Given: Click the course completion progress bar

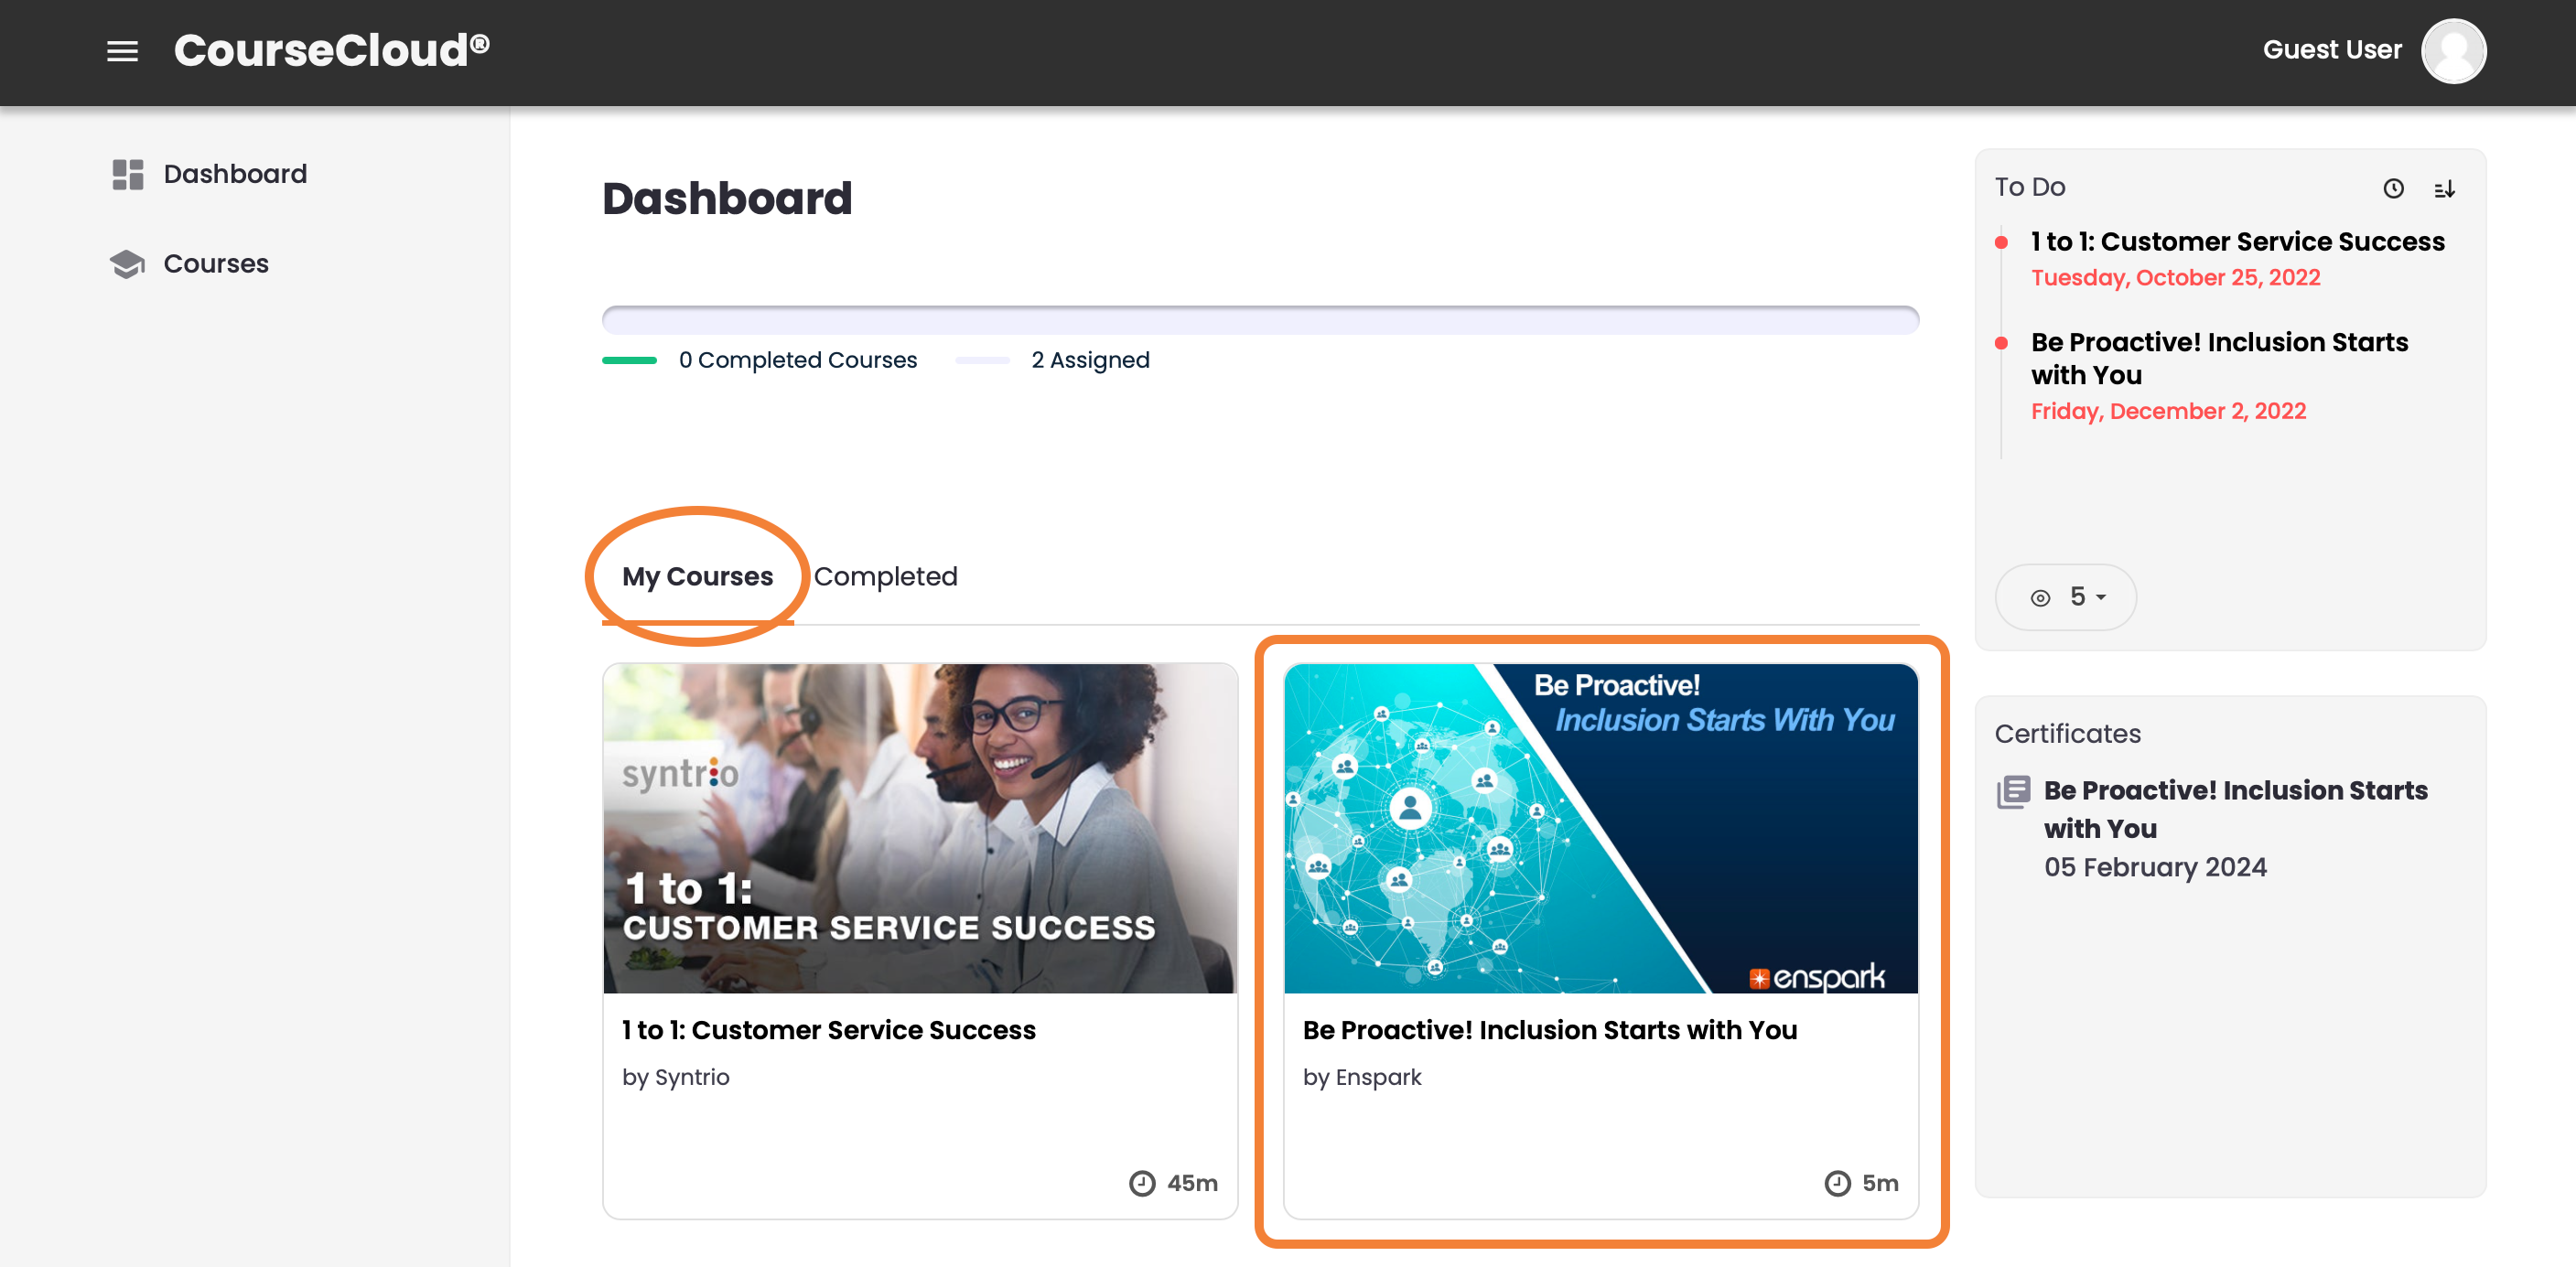Looking at the screenshot, I should point(1259,318).
